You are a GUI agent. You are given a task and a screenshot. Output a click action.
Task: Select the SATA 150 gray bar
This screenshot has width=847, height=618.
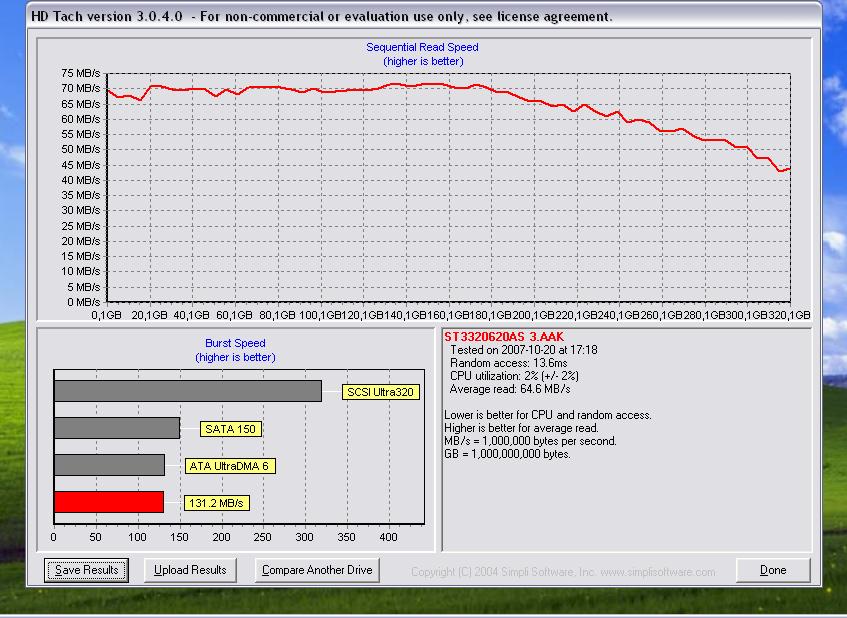coord(117,428)
